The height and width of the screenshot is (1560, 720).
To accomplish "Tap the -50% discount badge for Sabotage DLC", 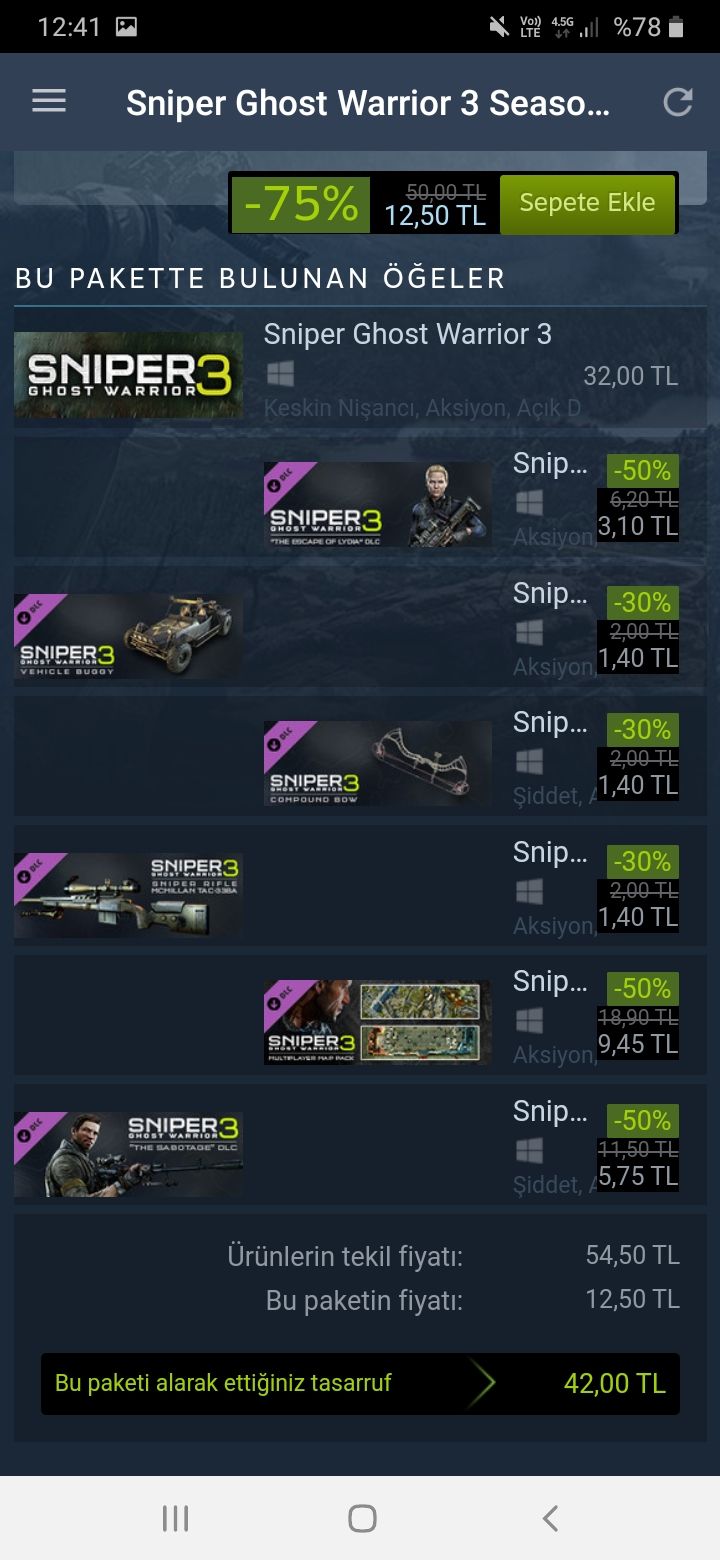I will [642, 1120].
